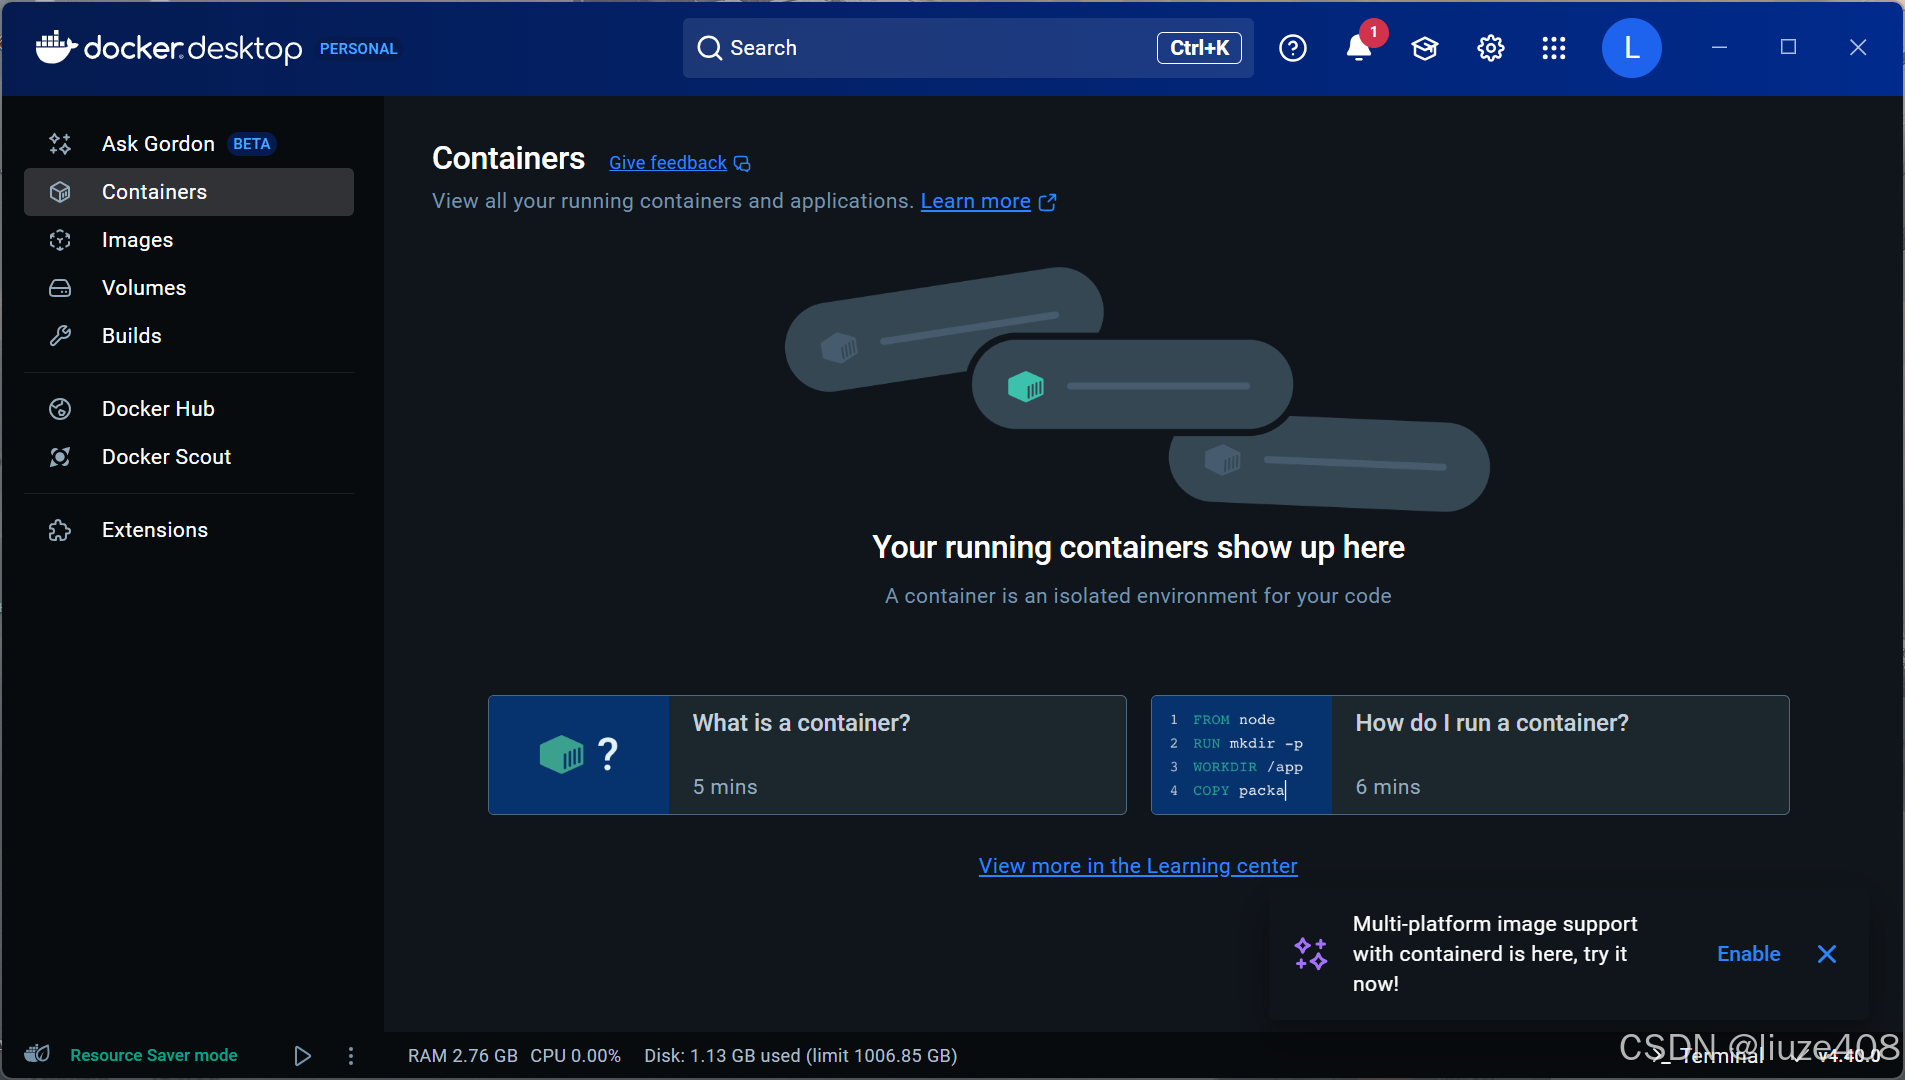
Task: Open the Learning center graduation cap icon
Action: click(1425, 48)
